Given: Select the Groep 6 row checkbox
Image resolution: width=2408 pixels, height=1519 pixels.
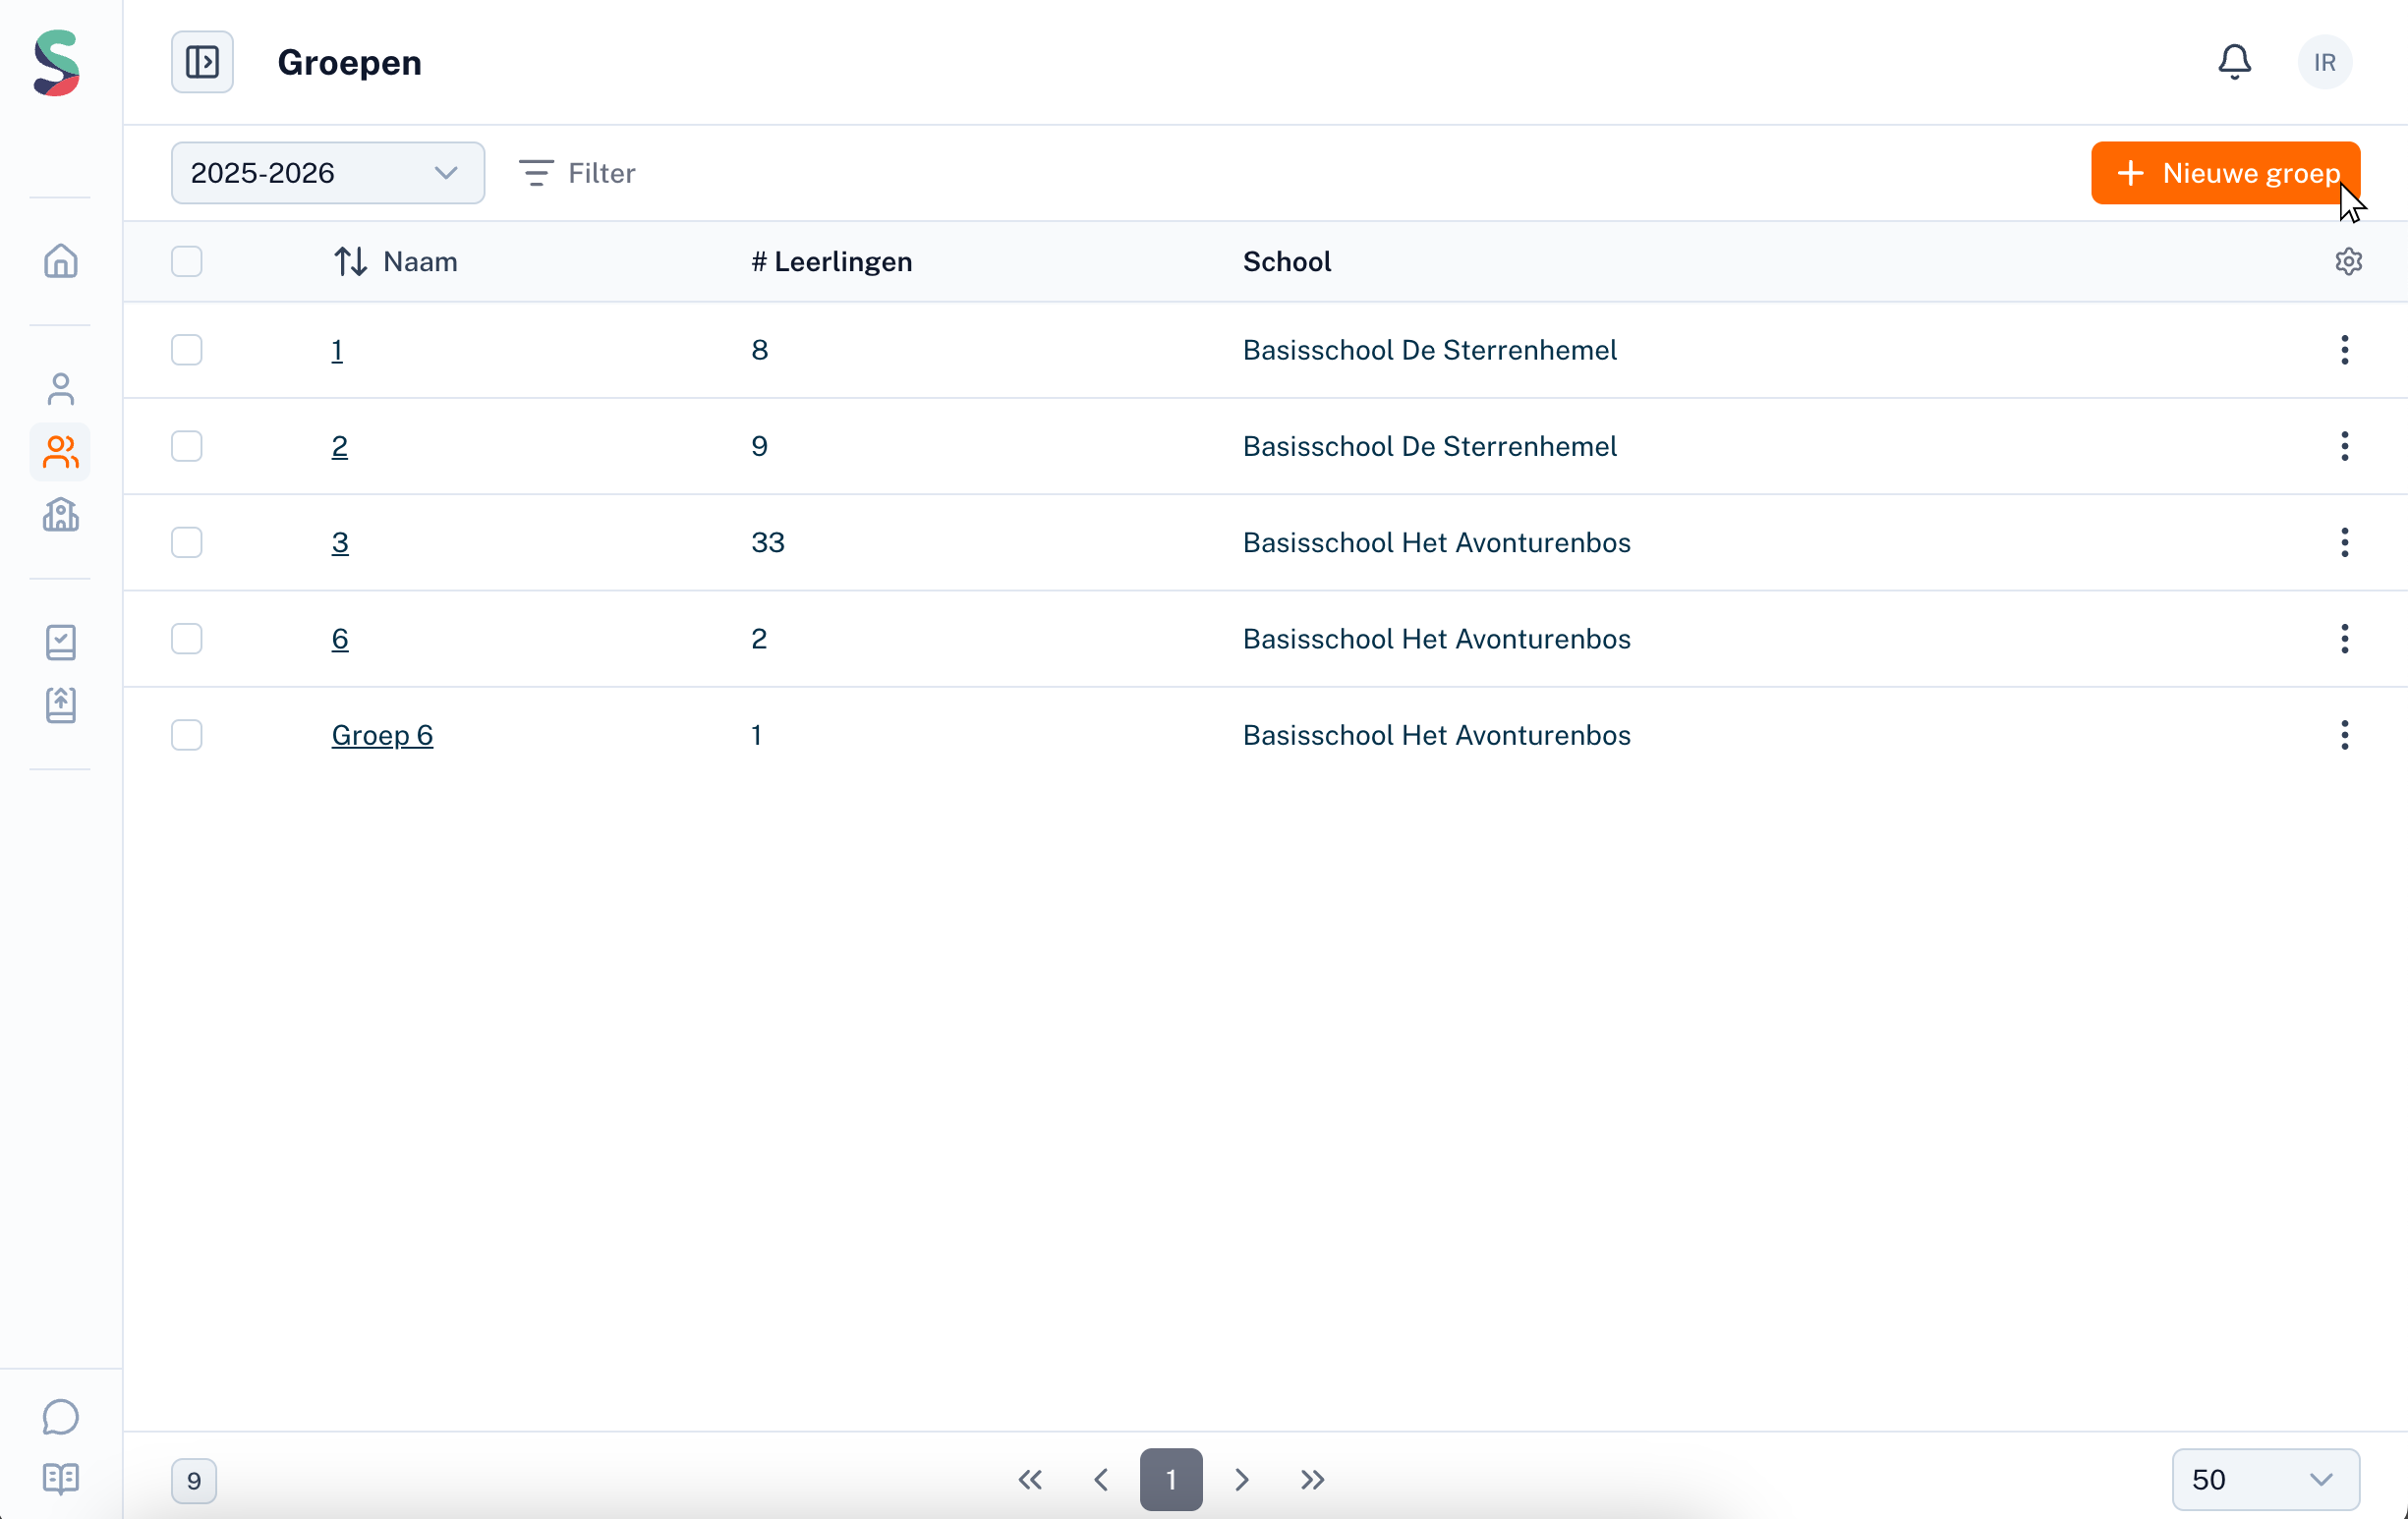Looking at the screenshot, I should click(187, 735).
